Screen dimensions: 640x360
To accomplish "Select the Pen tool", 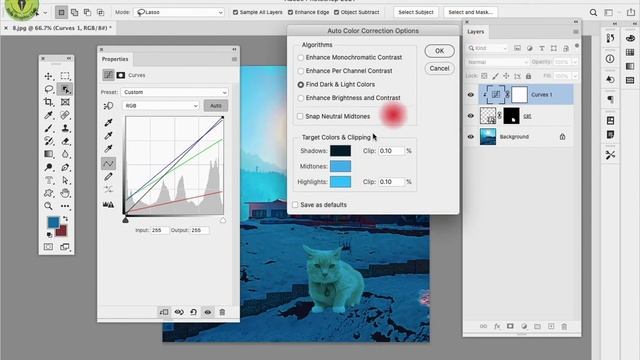I will (65, 167).
